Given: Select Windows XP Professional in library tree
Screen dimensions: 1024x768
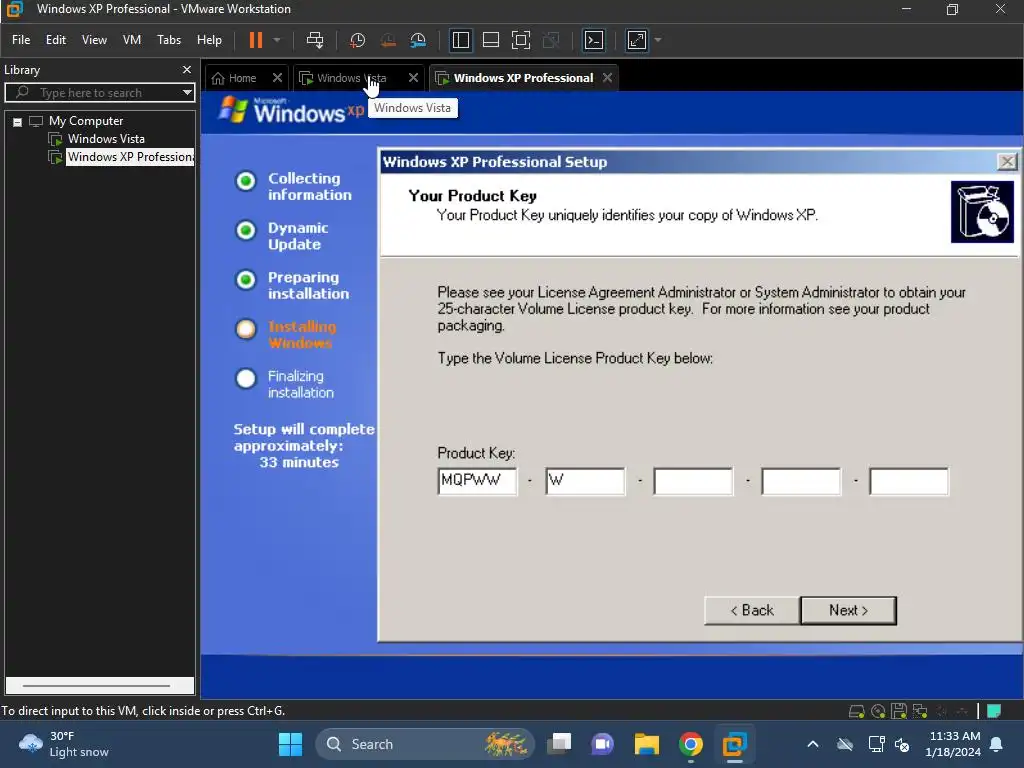Looking at the screenshot, I should pyautogui.click(x=129, y=157).
